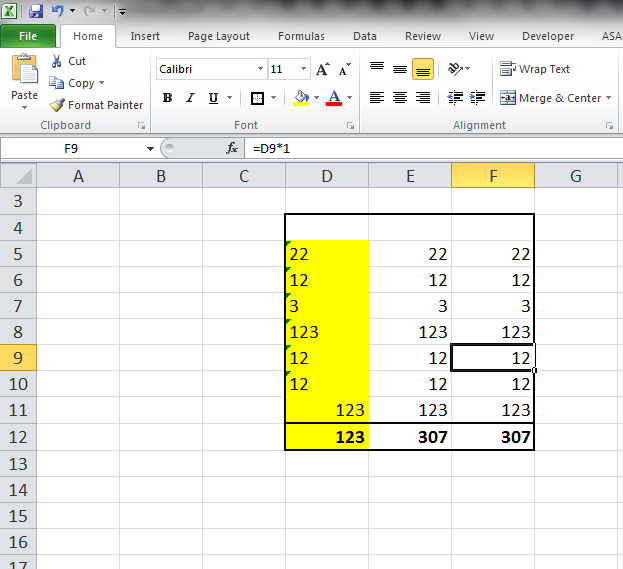Select cell E12 containing 307
This screenshot has width=623, height=569.
(410, 437)
